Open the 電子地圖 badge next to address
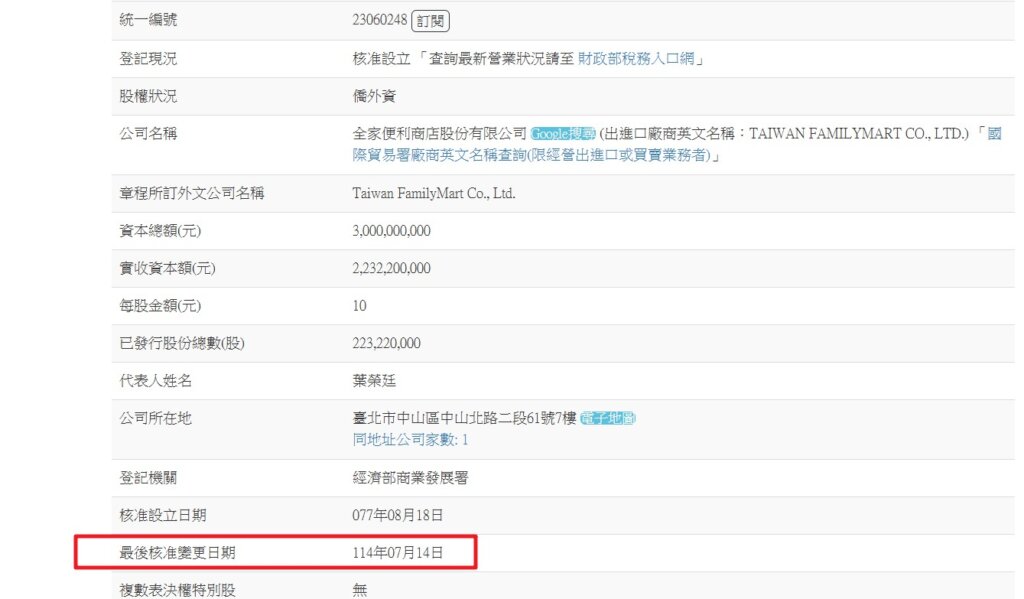The height and width of the screenshot is (599, 1024). pos(607,419)
